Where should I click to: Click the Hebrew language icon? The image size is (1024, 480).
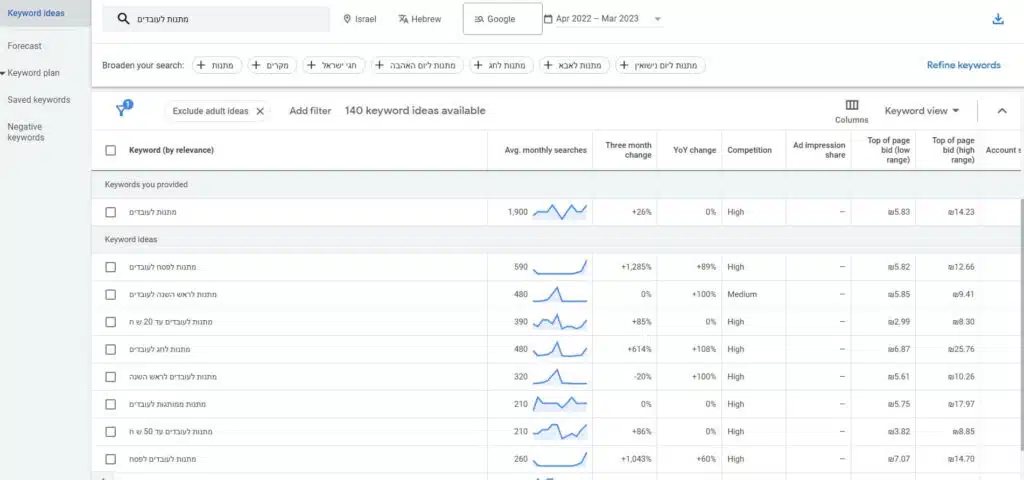(x=403, y=19)
